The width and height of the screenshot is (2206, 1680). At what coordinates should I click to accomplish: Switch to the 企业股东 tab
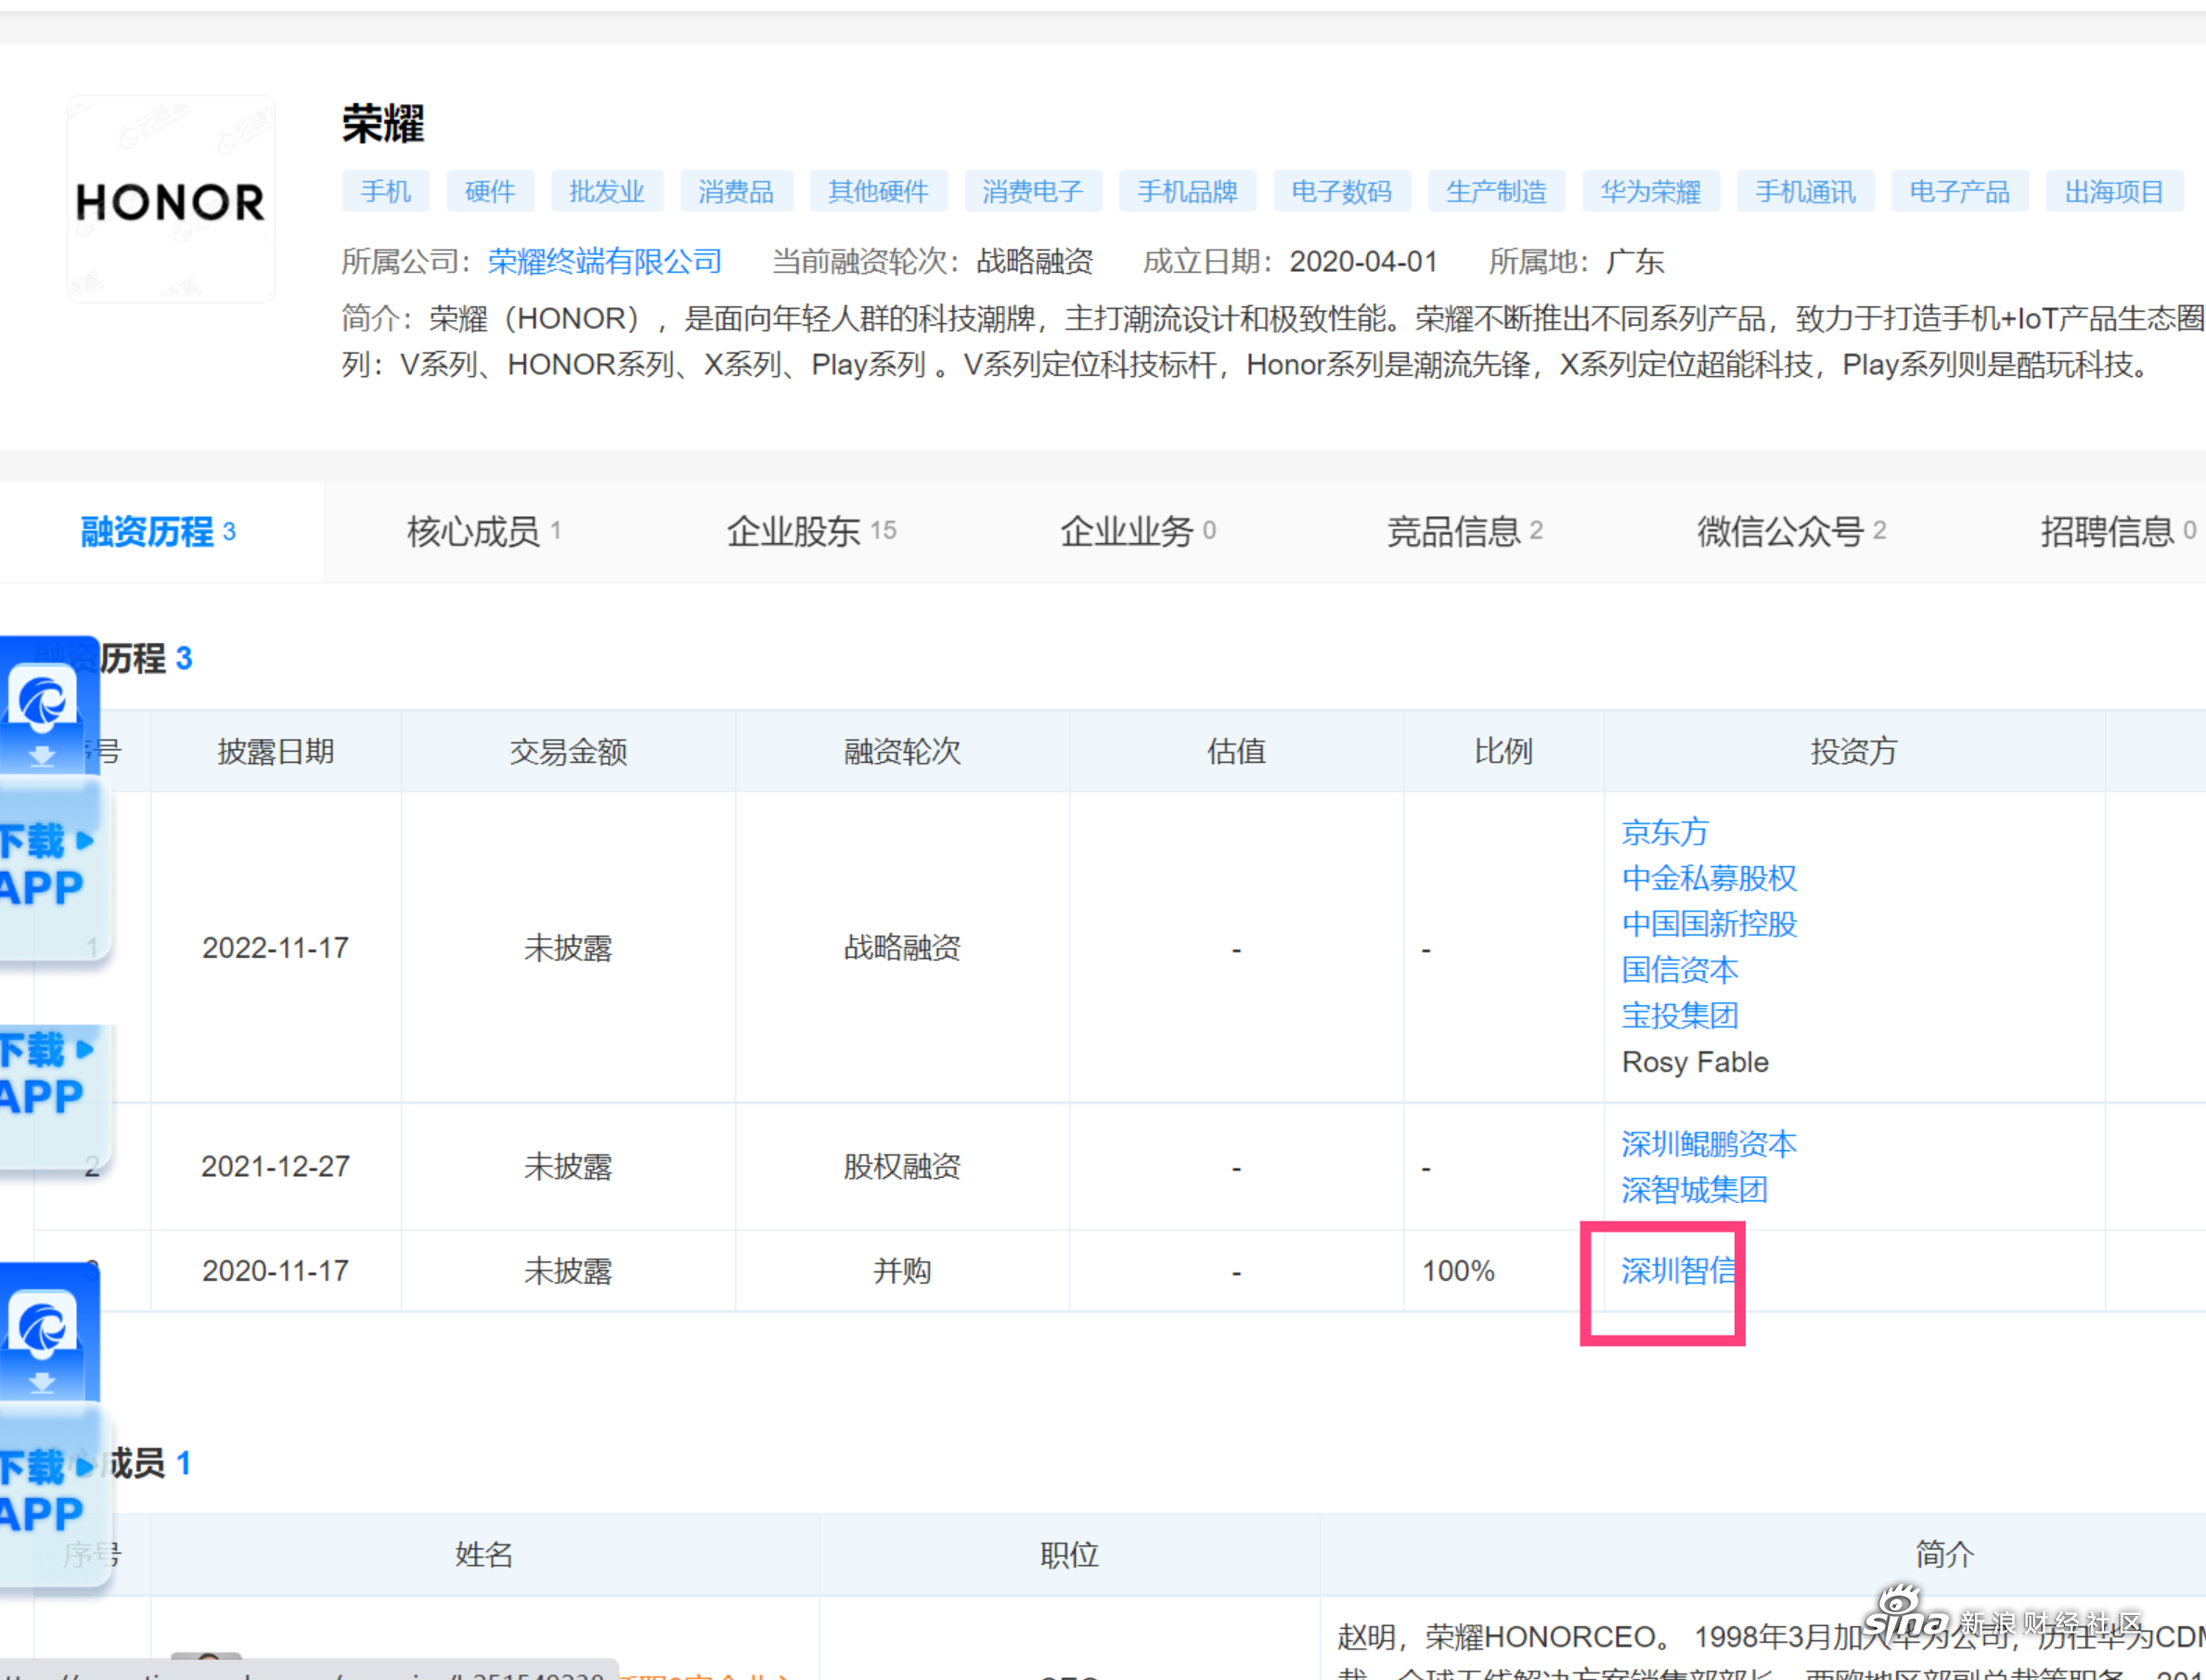[811, 532]
